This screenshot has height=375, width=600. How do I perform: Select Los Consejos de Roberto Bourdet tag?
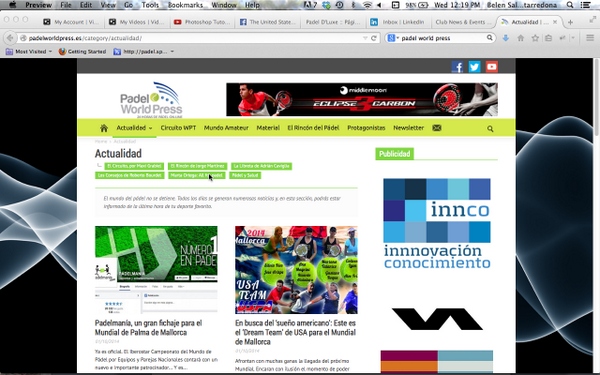click(130, 175)
